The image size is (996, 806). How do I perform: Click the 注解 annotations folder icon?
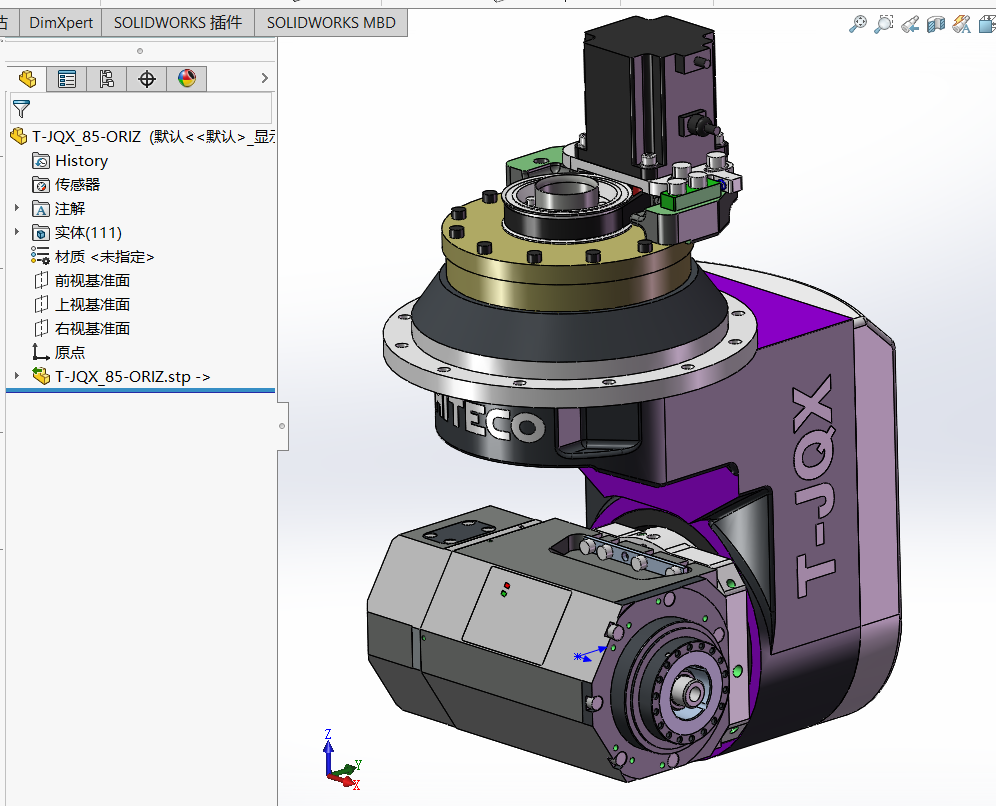pyautogui.click(x=41, y=209)
